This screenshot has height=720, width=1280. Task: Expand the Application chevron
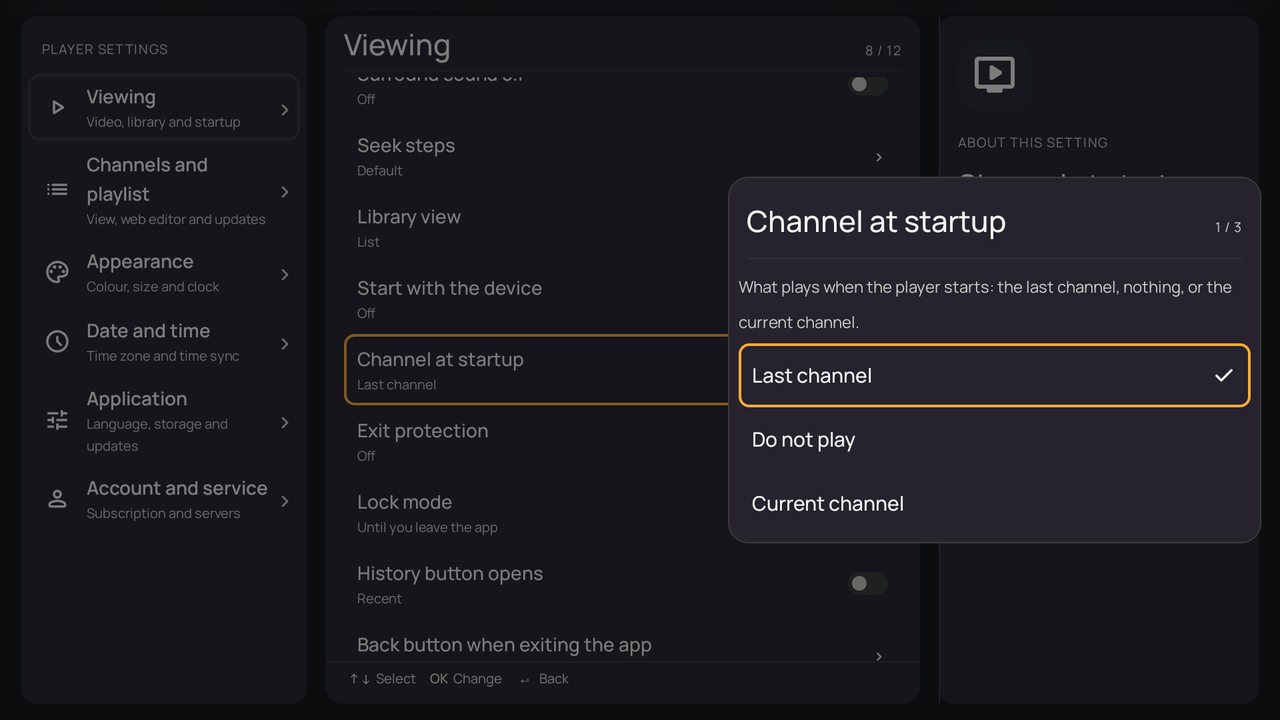[285, 423]
